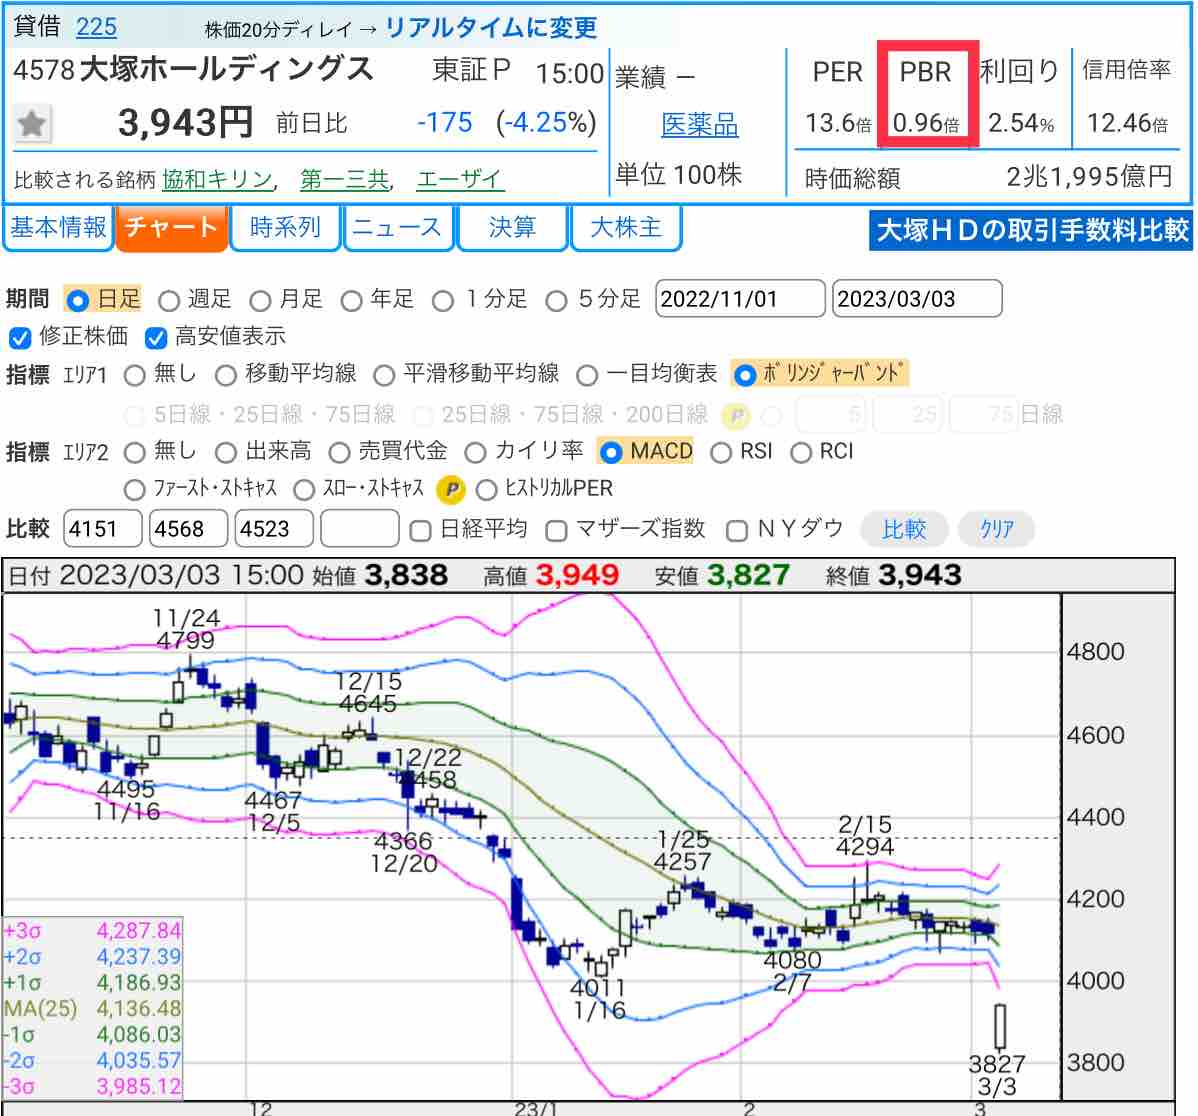Screen dimensions: 1198x1116
Task: Switch to the ニュース tab
Action: point(398,228)
